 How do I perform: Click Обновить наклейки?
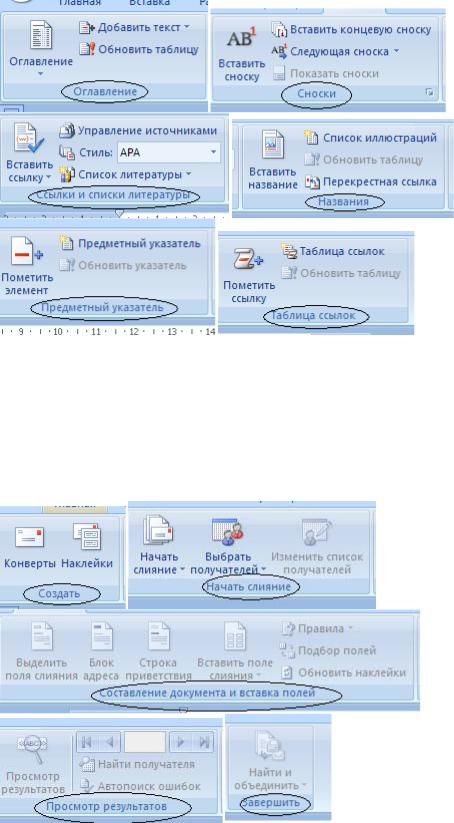coord(343,672)
